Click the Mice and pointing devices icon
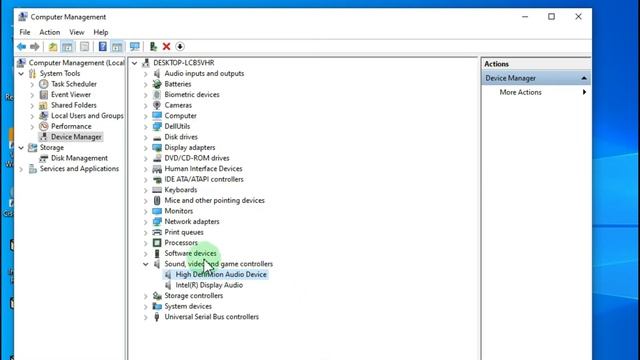The image size is (640, 360). 157,201
